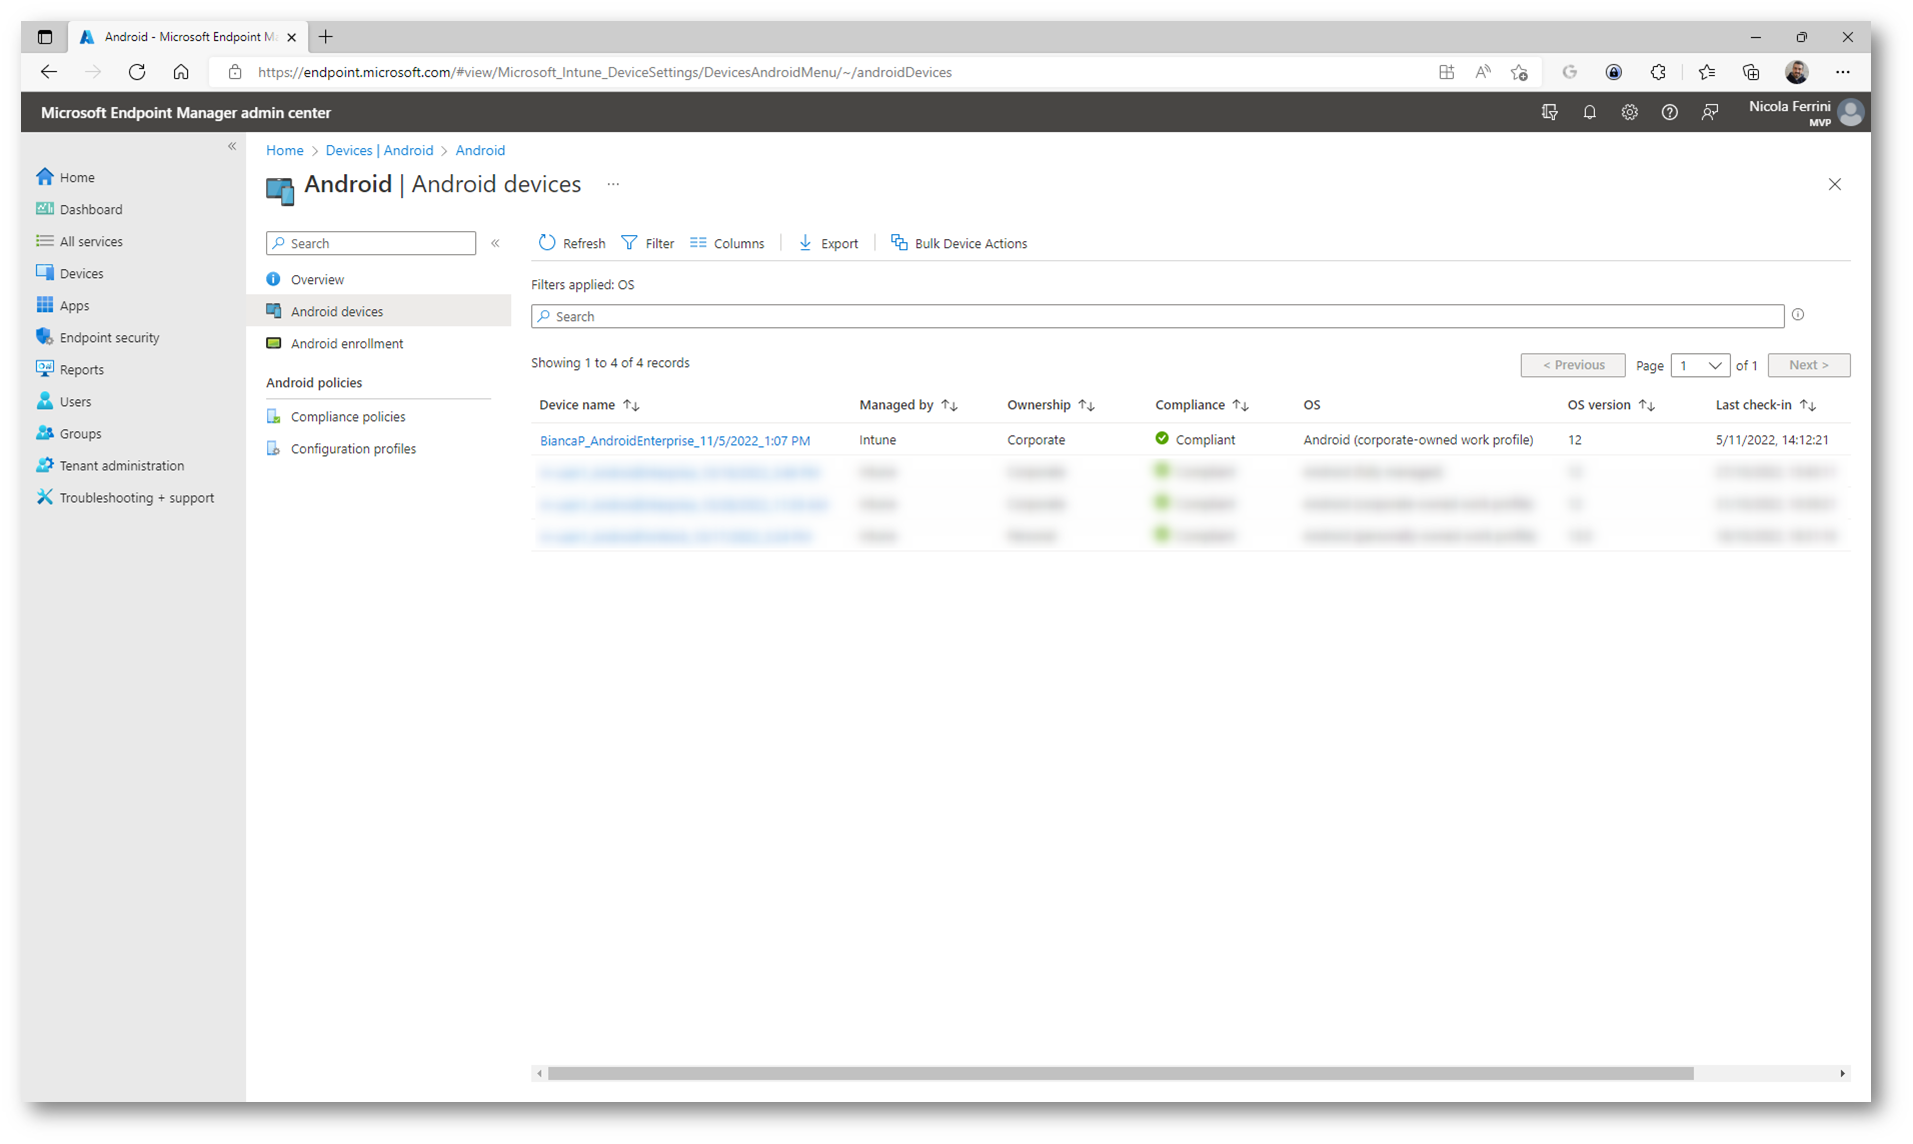
Task: Open browser extensions icon
Action: (x=1658, y=72)
